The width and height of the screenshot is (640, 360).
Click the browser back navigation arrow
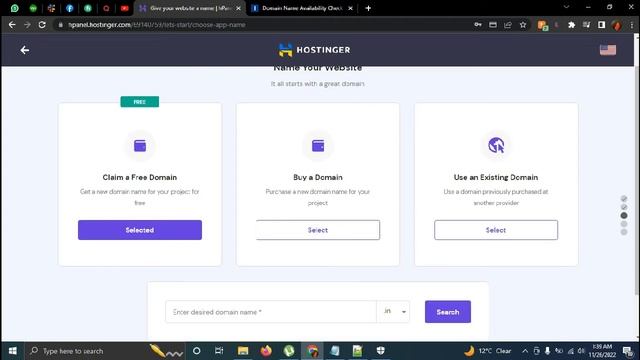12,25
